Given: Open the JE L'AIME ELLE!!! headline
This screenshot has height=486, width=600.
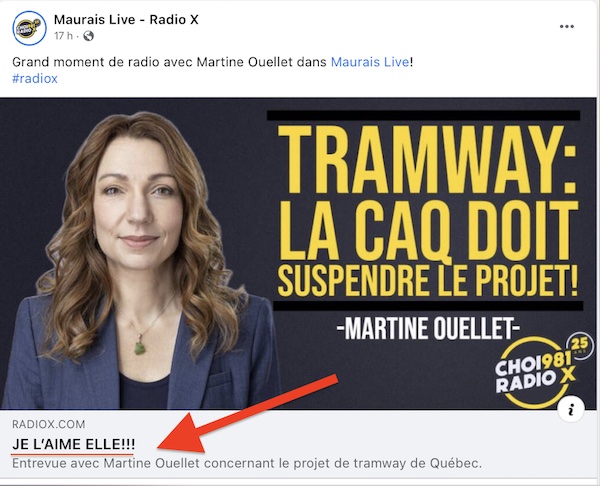Looking at the screenshot, I should [73, 444].
